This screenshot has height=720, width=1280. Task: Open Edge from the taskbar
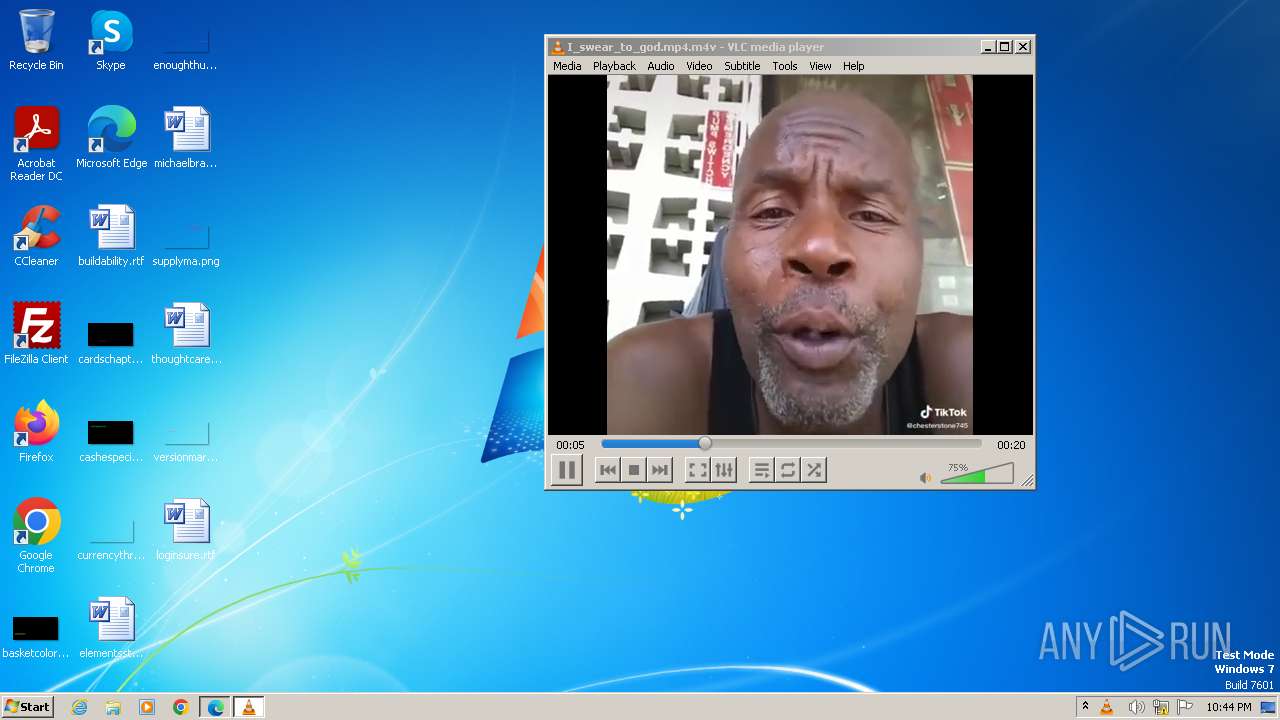click(215, 707)
